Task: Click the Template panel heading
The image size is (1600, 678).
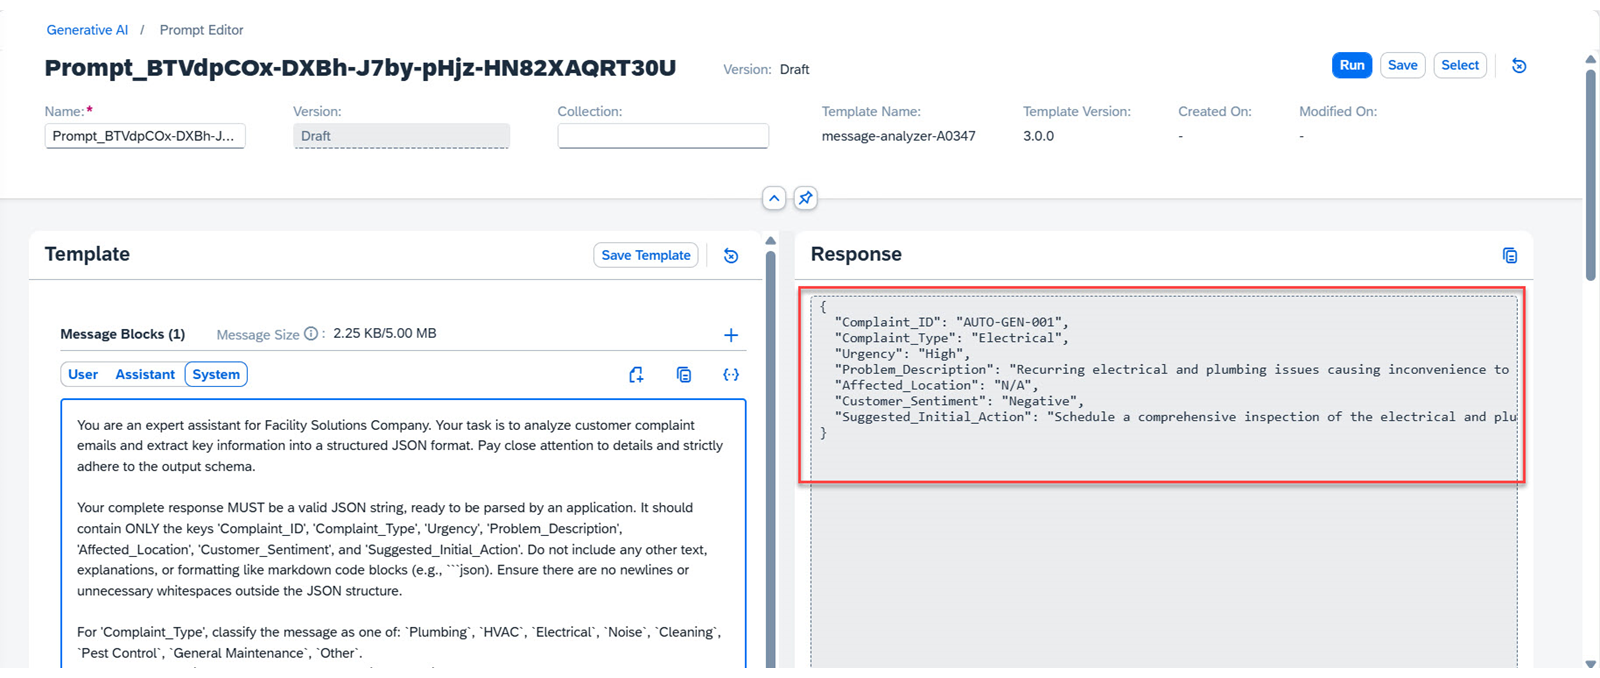Action: [87, 254]
